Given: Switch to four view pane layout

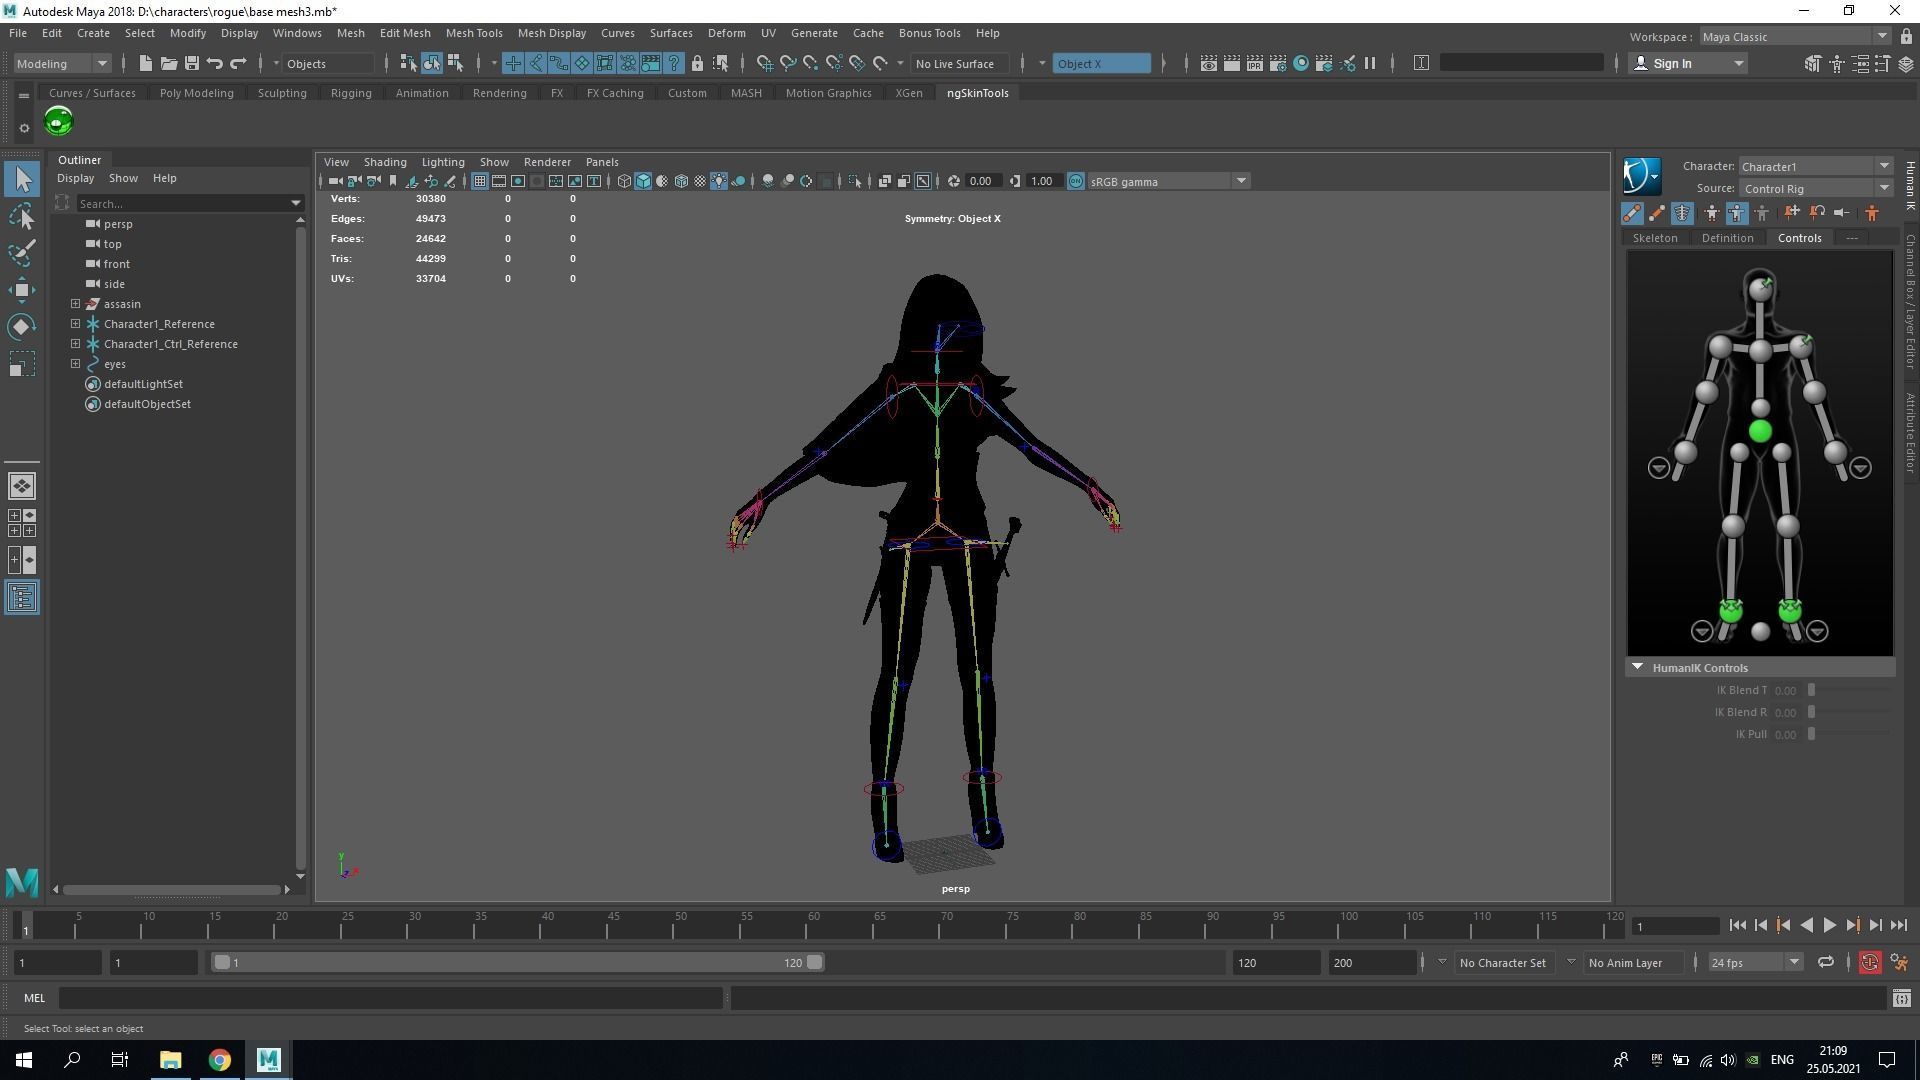Looking at the screenshot, I should click(x=22, y=523).
